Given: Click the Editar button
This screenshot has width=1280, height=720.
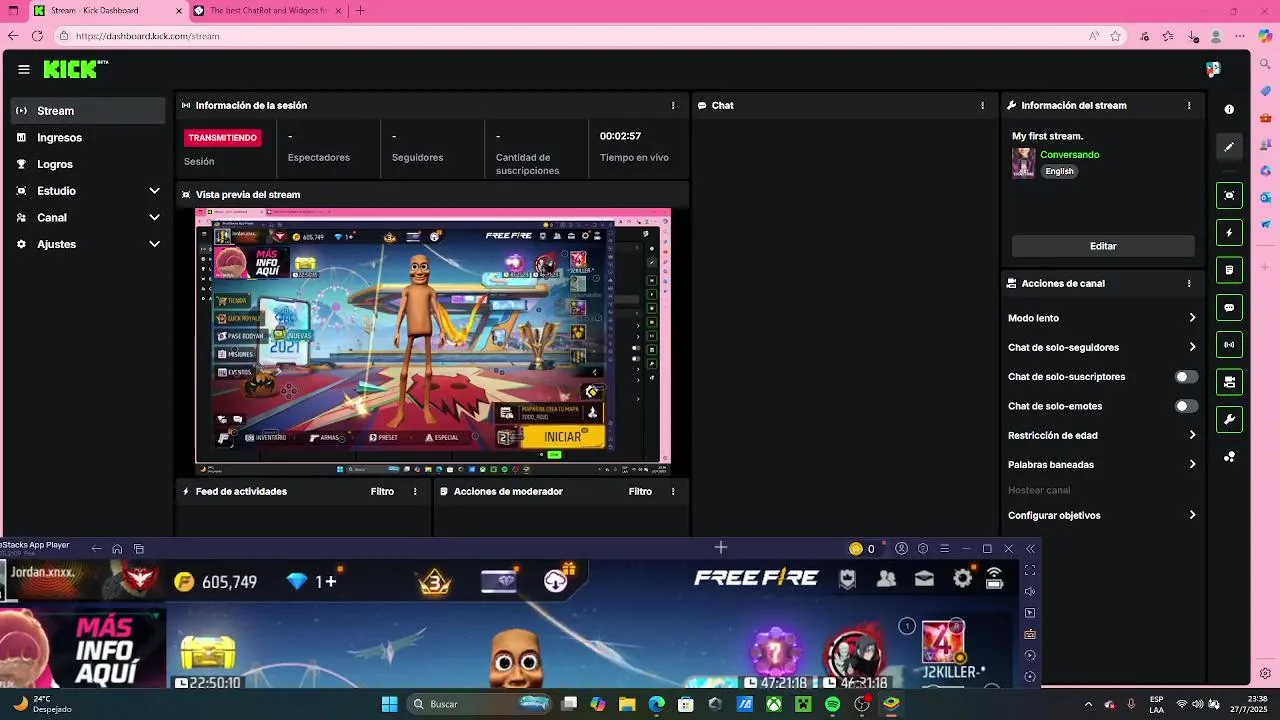Looking at the screenshot, I should pyautogui.click(x=1103, y=246).
